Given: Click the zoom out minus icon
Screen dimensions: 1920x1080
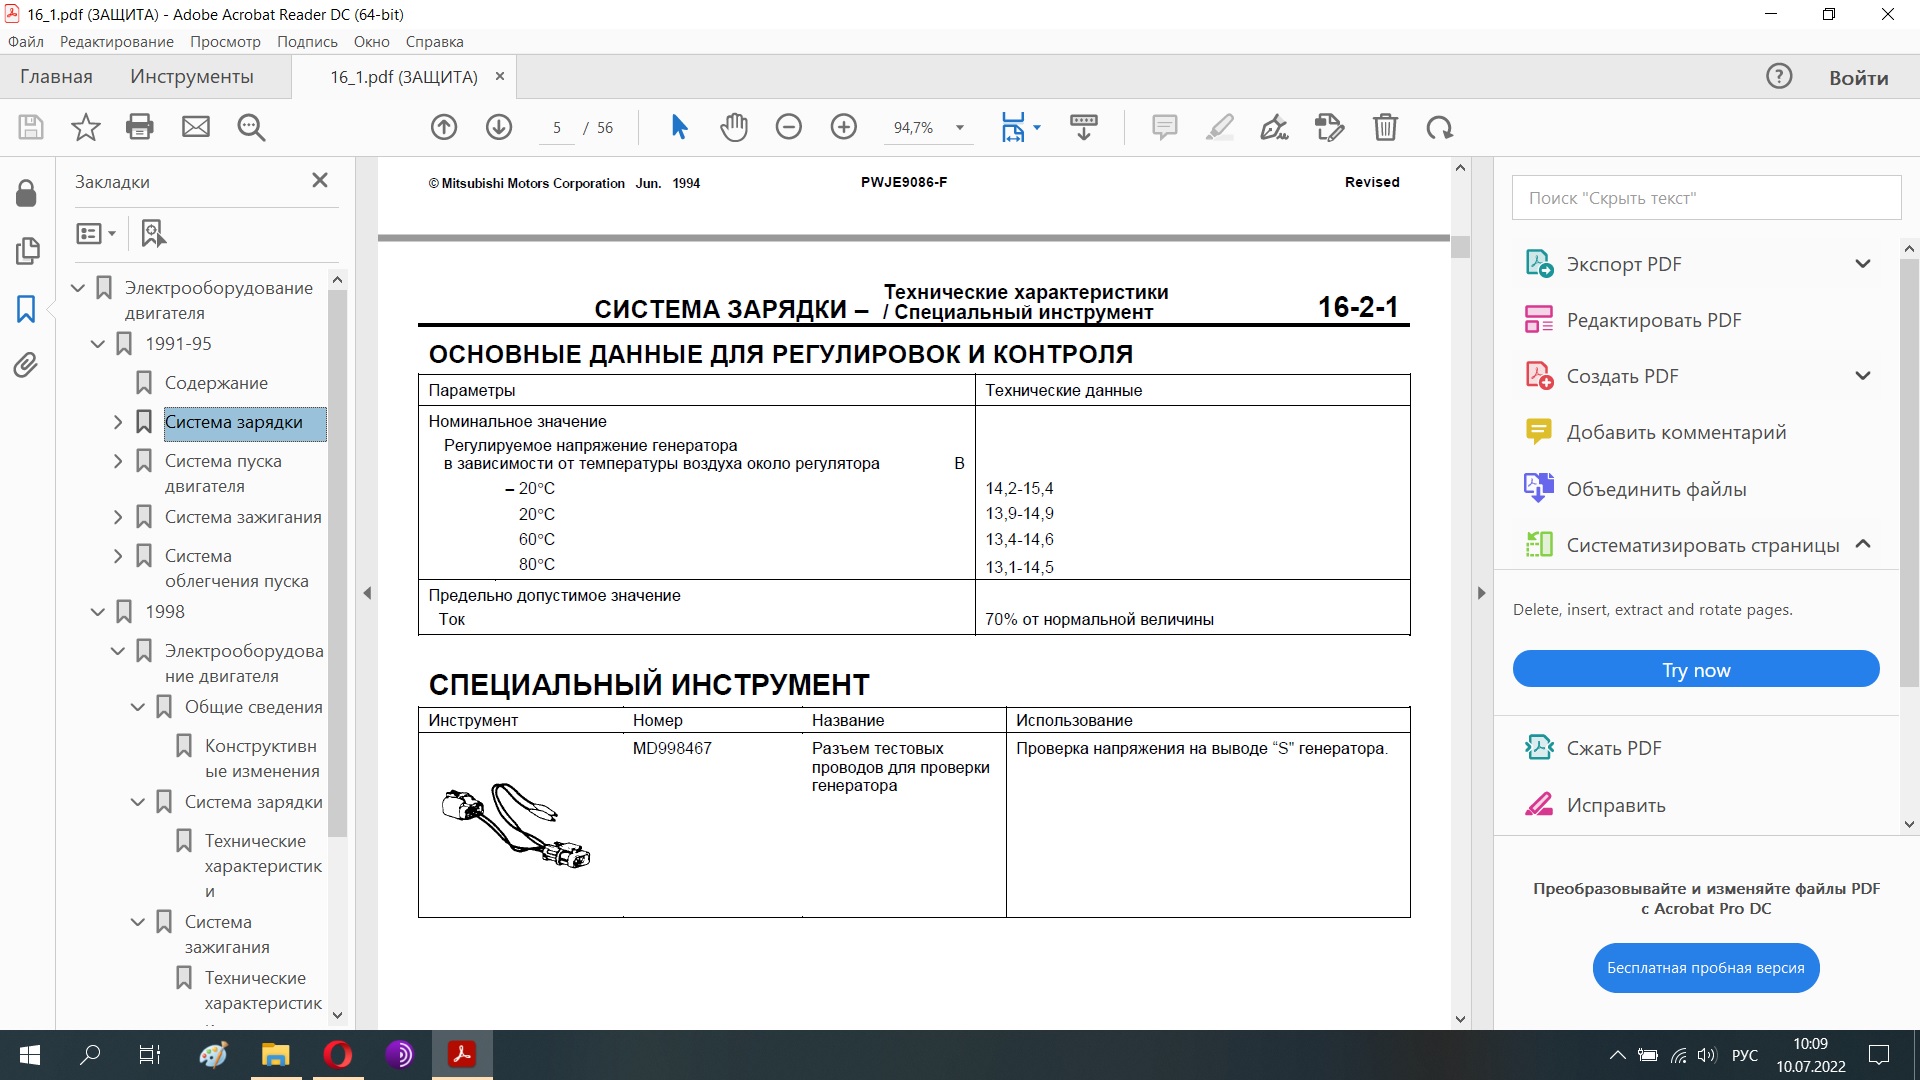Looking at the screenshot, I should tap(789, 127).
